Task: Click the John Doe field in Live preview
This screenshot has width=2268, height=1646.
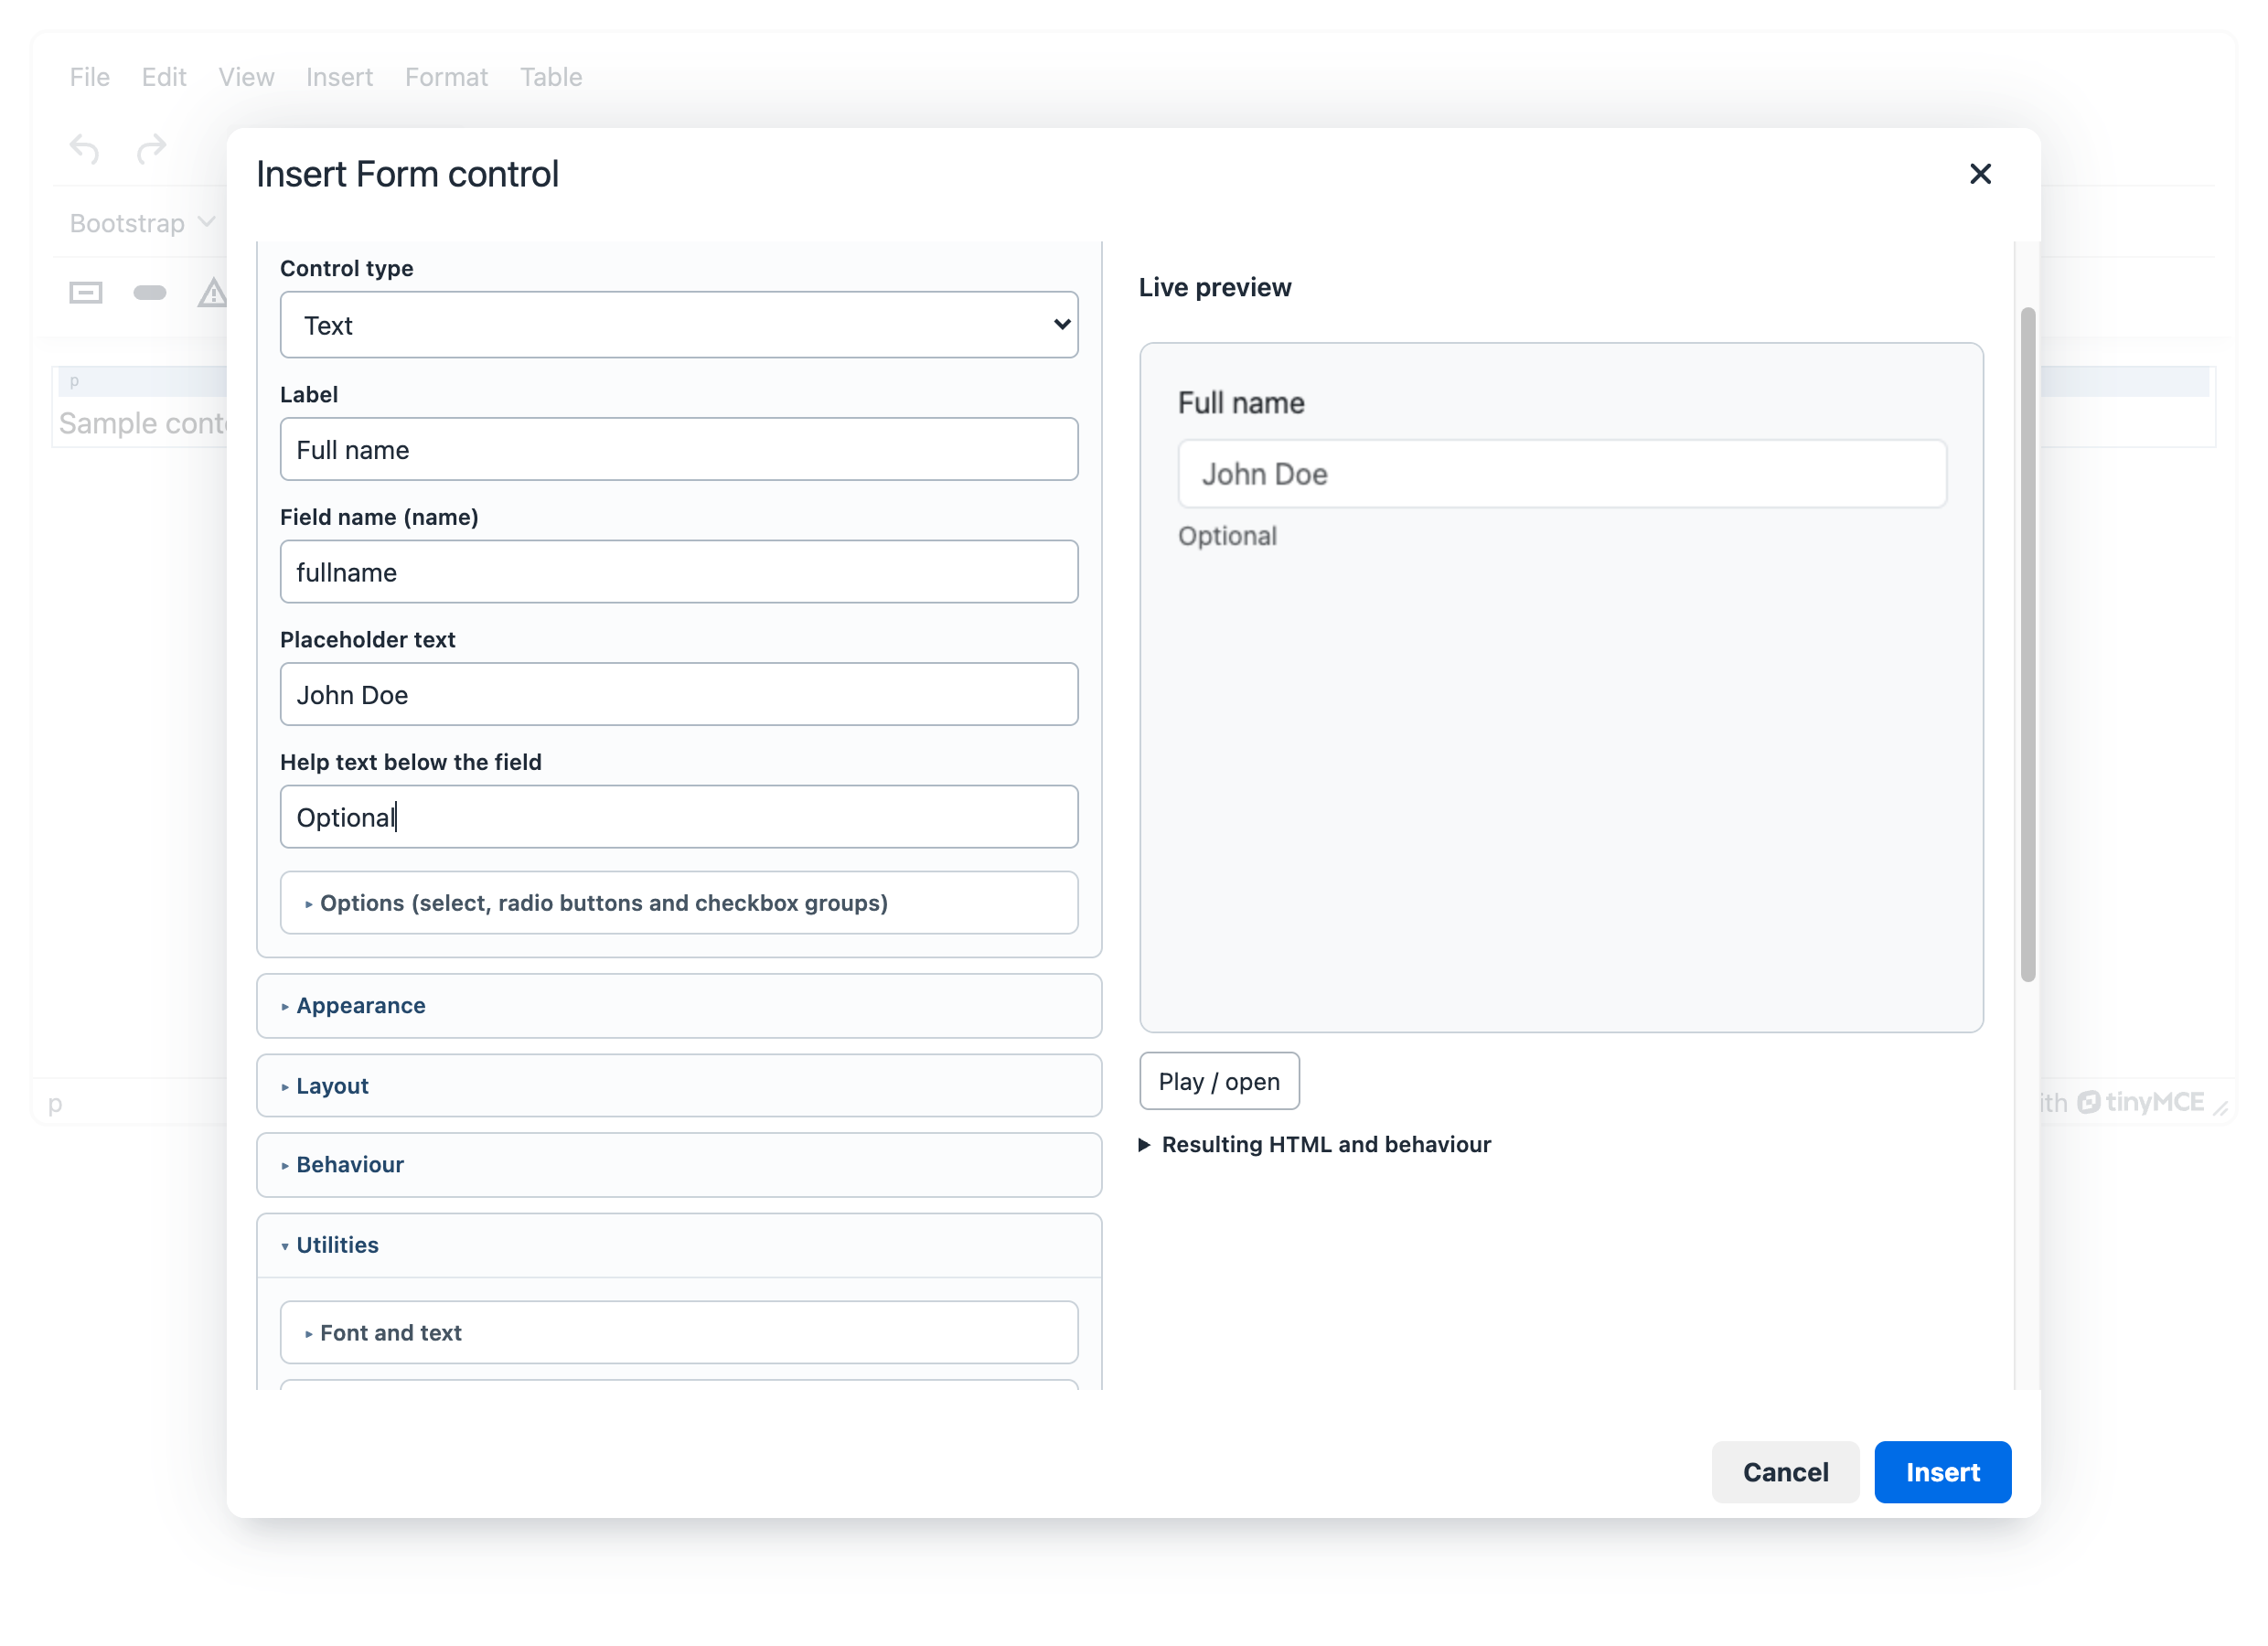Action: pos(1562,474)
